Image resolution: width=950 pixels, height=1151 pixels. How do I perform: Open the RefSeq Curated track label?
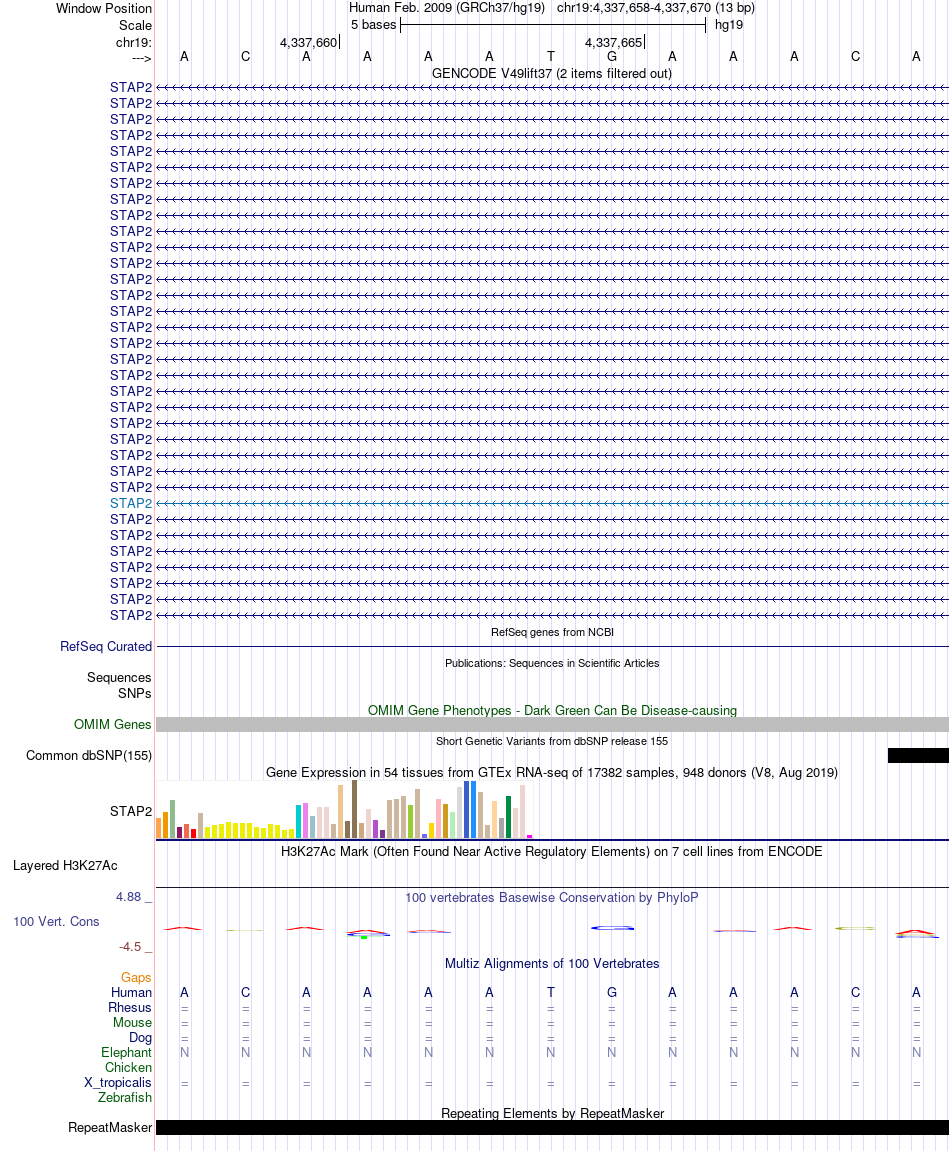106,647
